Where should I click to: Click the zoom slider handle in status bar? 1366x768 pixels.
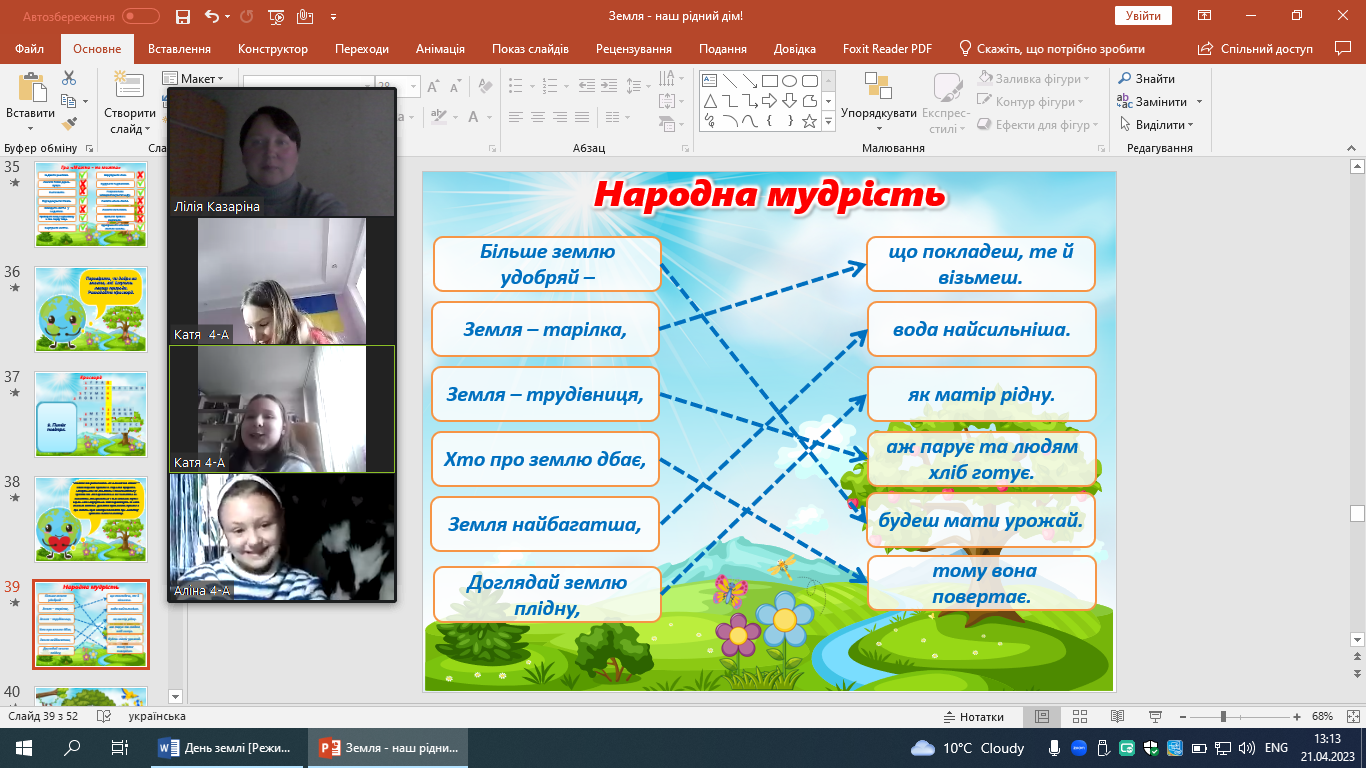1223,717
